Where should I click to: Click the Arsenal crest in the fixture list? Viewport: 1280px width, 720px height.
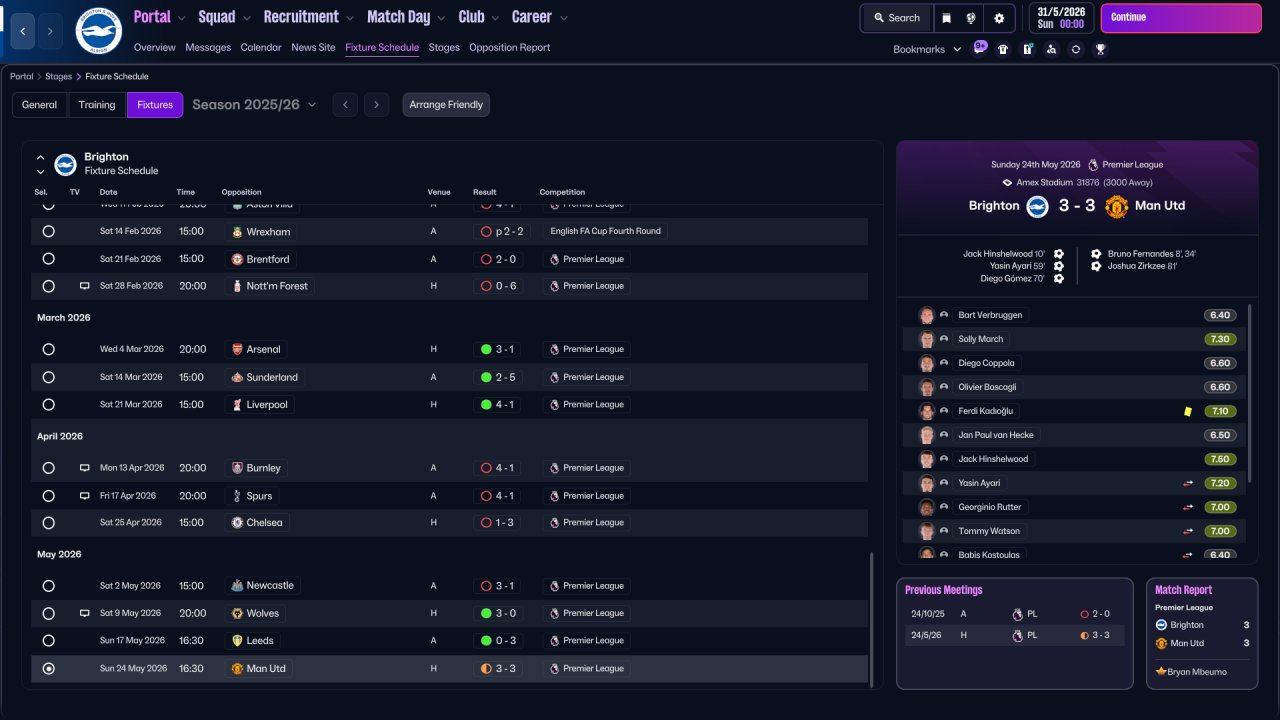click(x=237, y=349)
